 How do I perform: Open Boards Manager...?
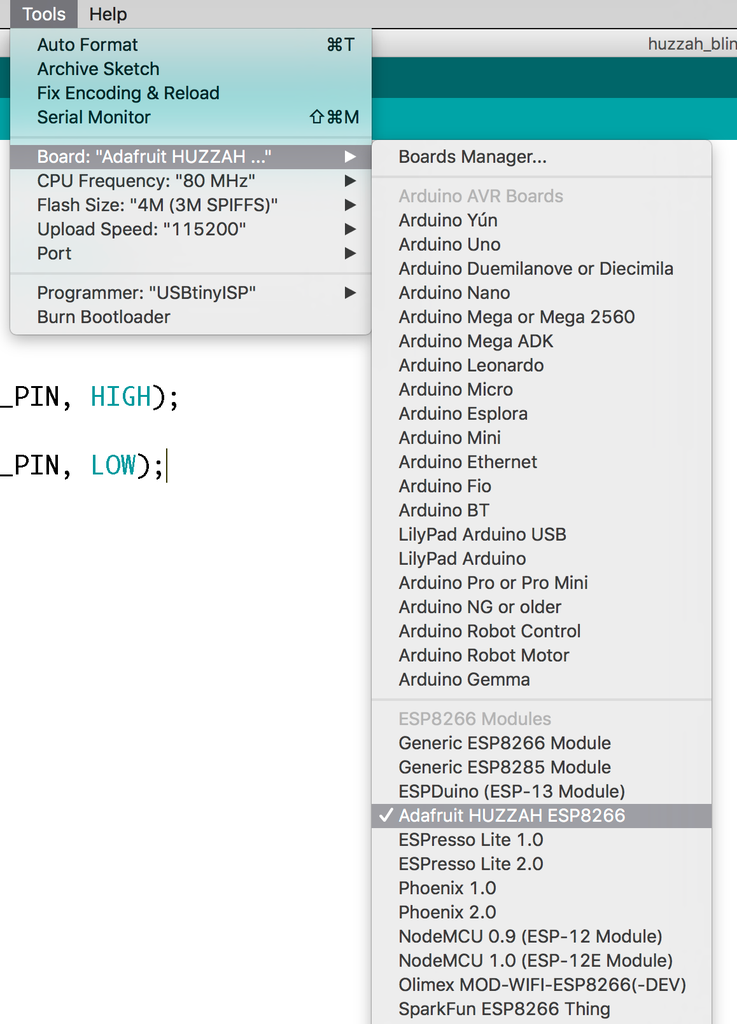point(472,157)
